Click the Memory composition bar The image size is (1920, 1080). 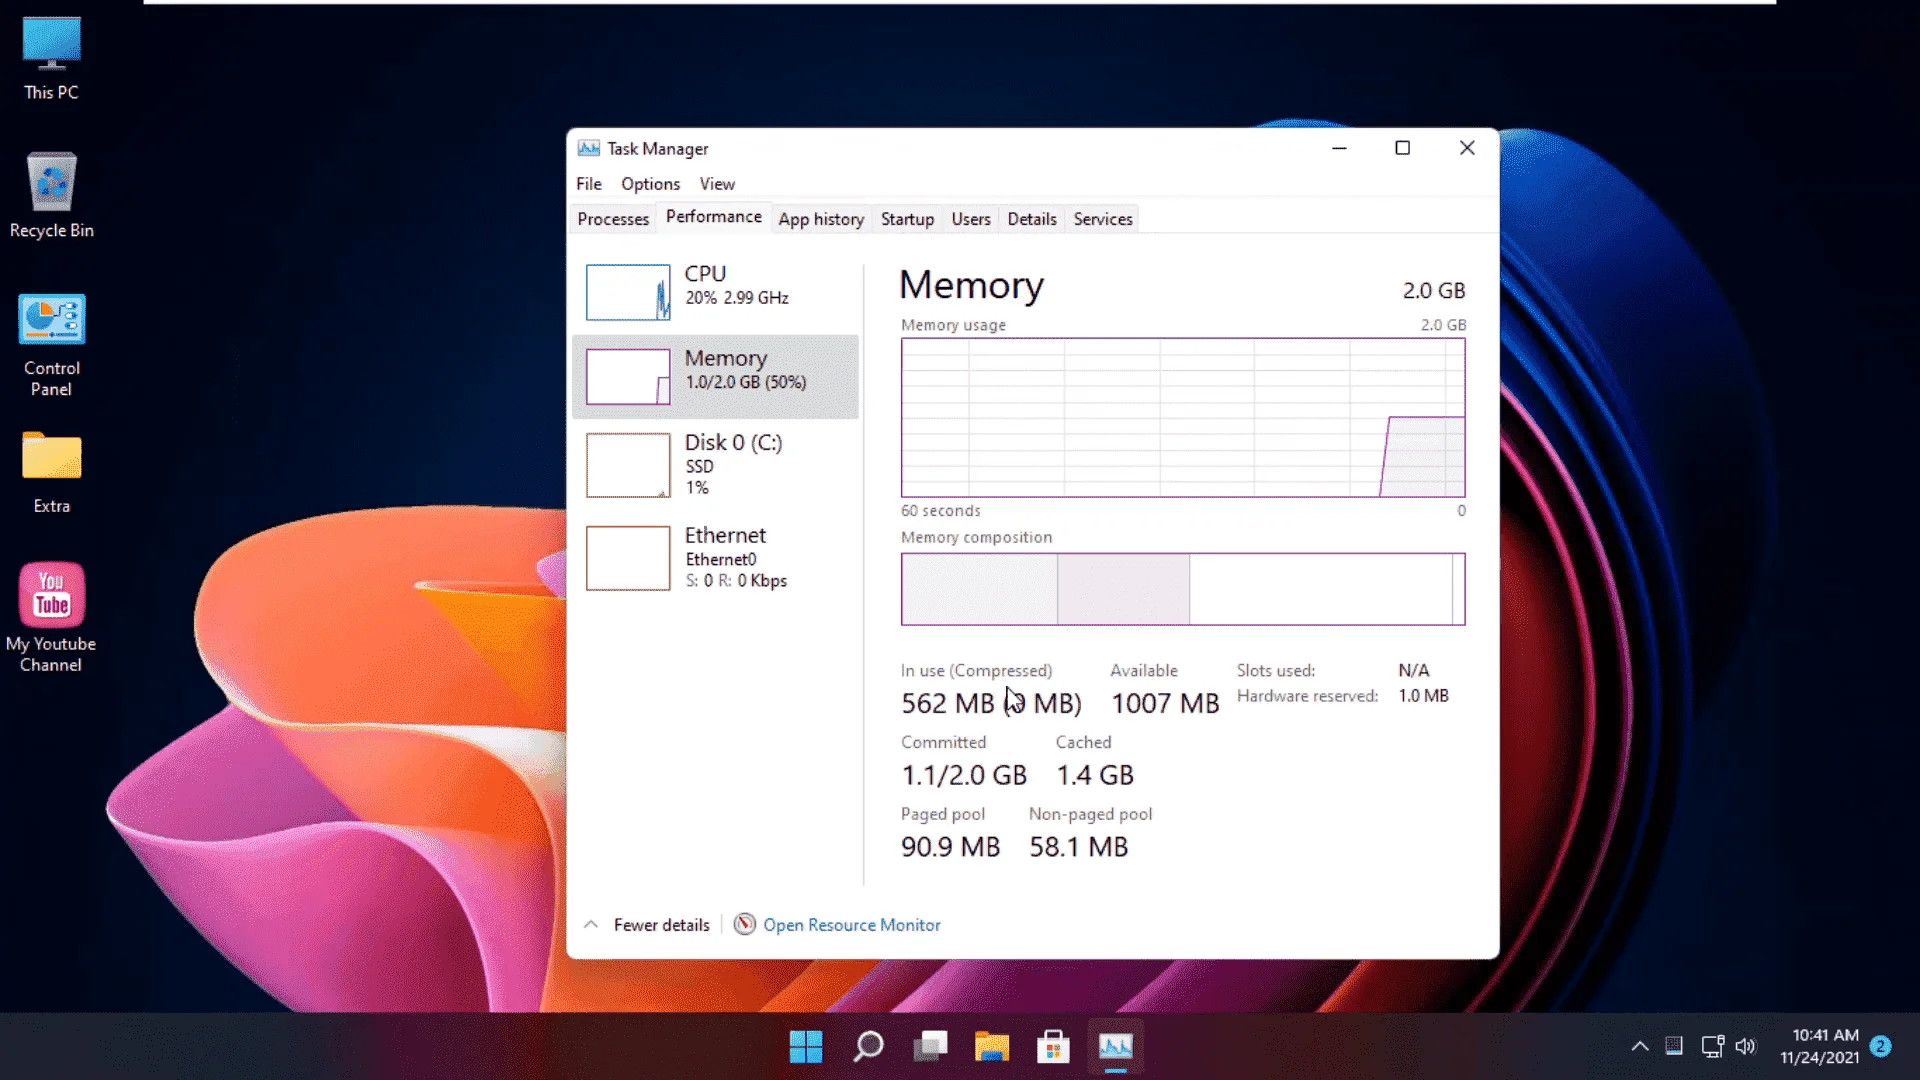[x=1183, y=589]
